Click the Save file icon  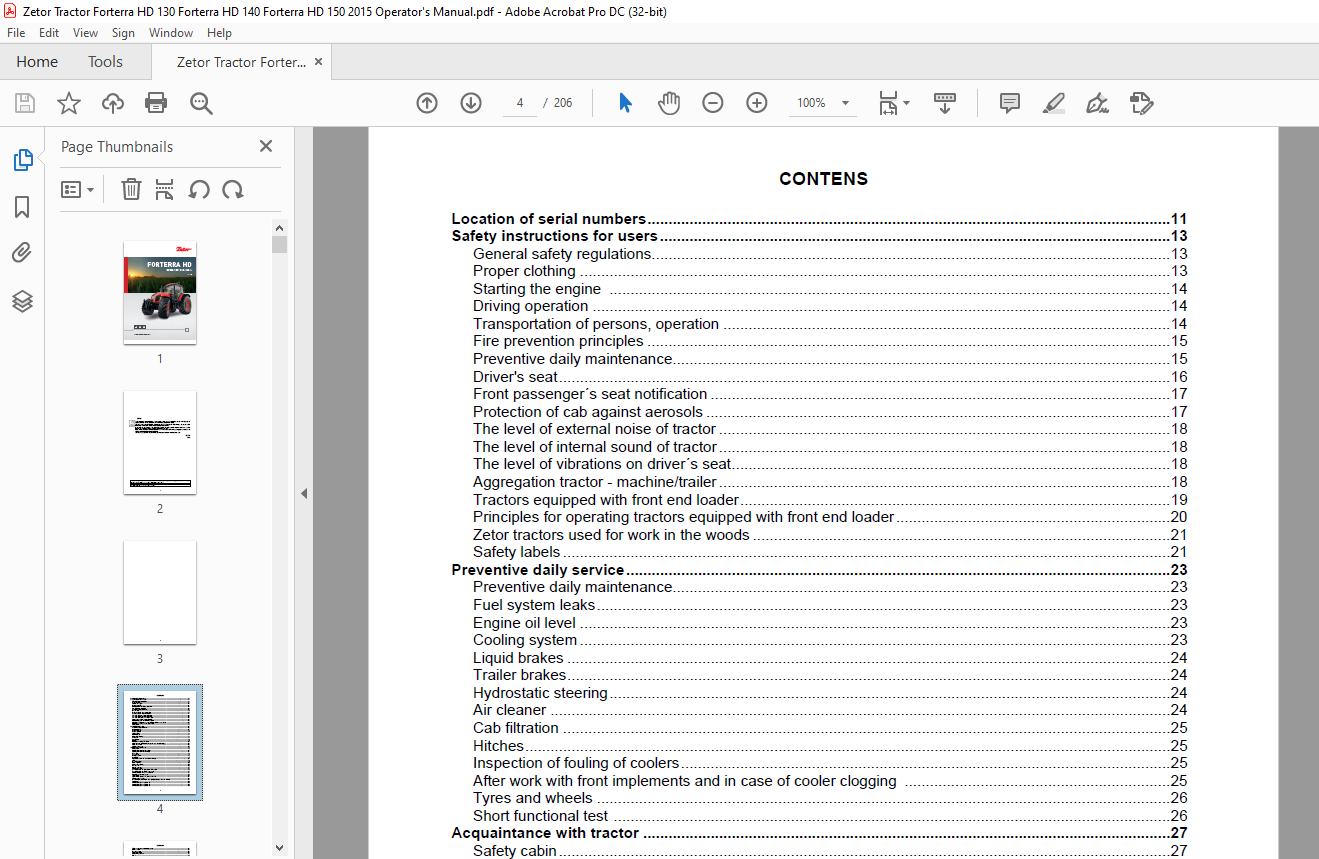25,103
